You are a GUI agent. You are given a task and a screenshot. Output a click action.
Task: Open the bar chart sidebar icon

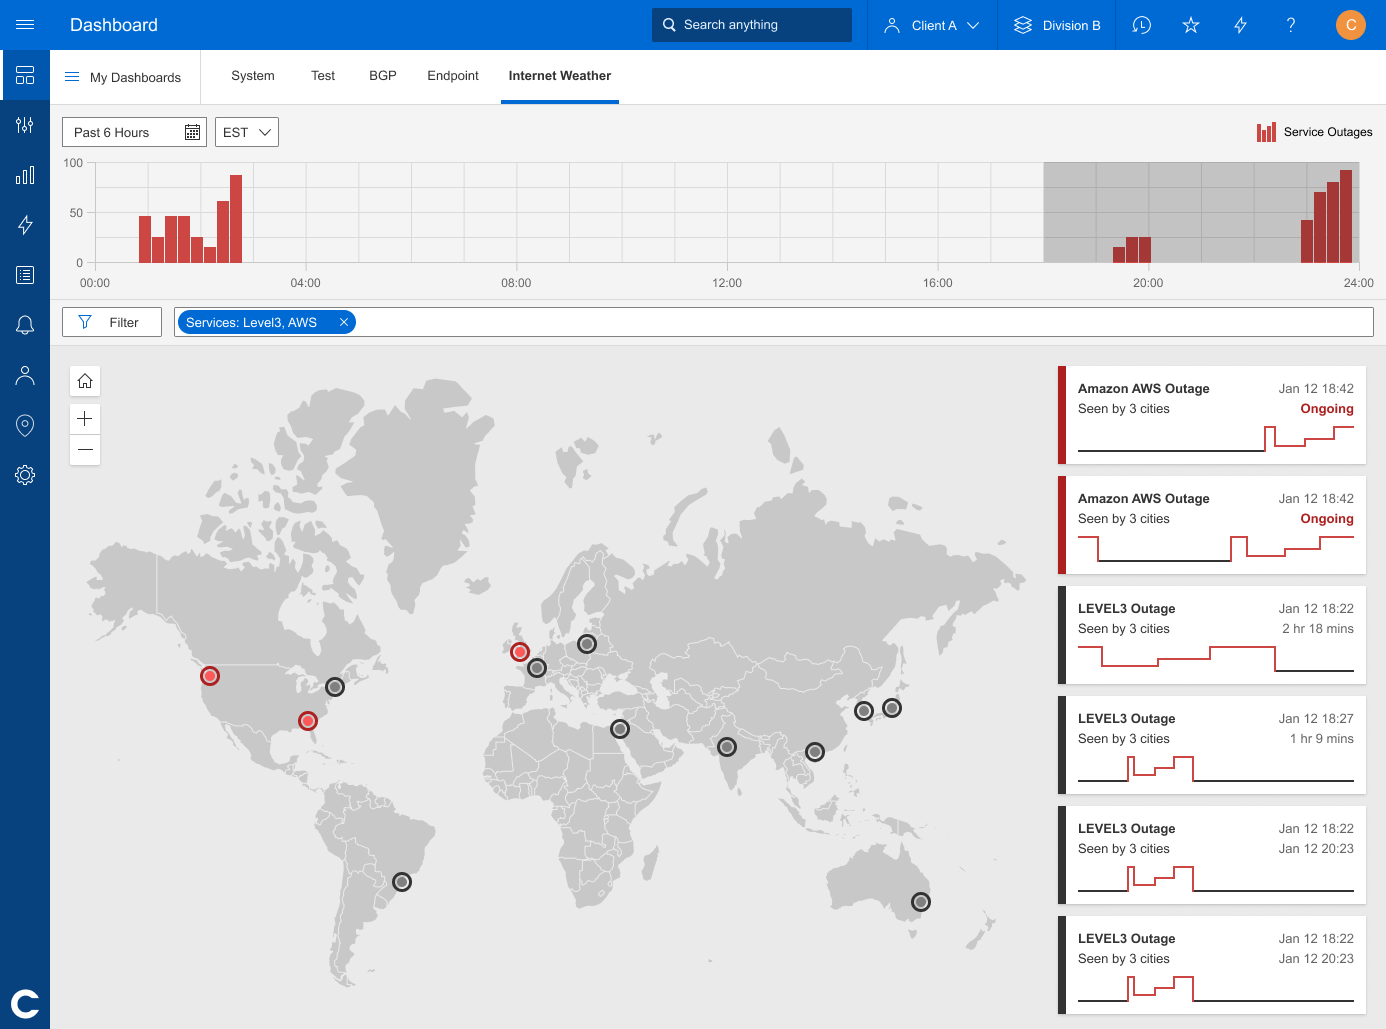click(25, 175)
